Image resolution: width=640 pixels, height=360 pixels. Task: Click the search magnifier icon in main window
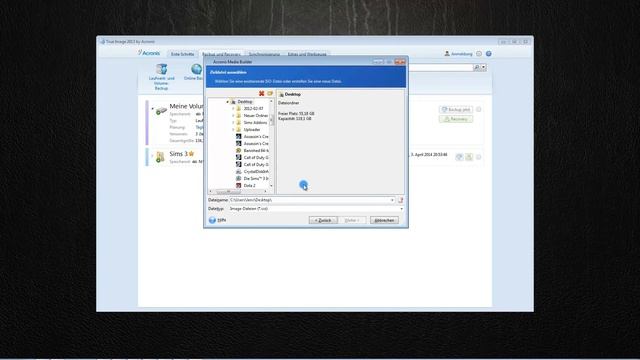[476, 67]
